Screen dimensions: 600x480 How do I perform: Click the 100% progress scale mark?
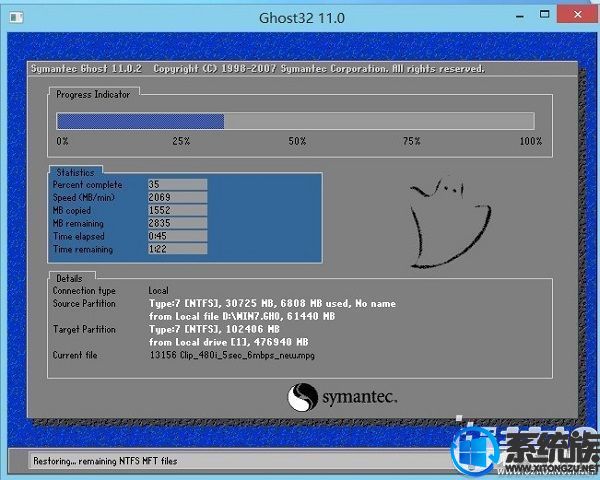tap(531, 141)
